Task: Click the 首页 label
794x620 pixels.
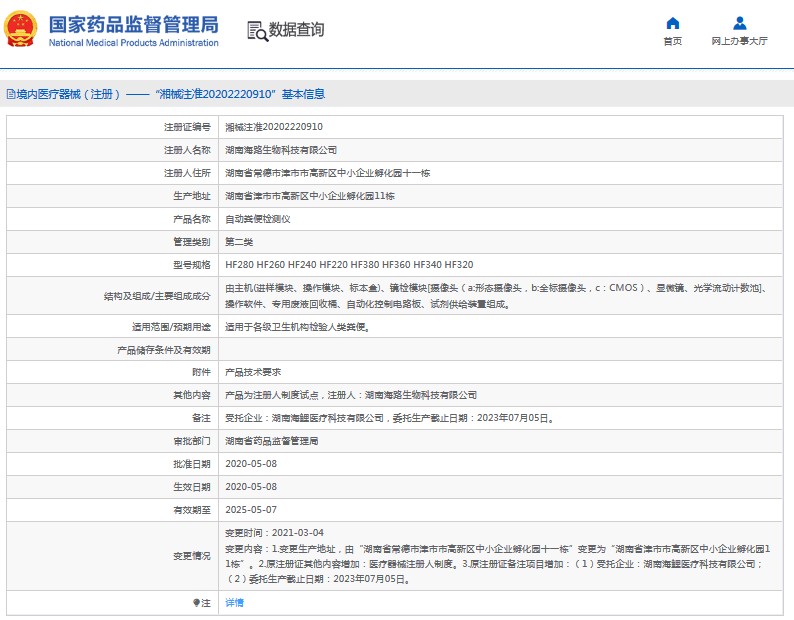Action: [x=672, y=41]
